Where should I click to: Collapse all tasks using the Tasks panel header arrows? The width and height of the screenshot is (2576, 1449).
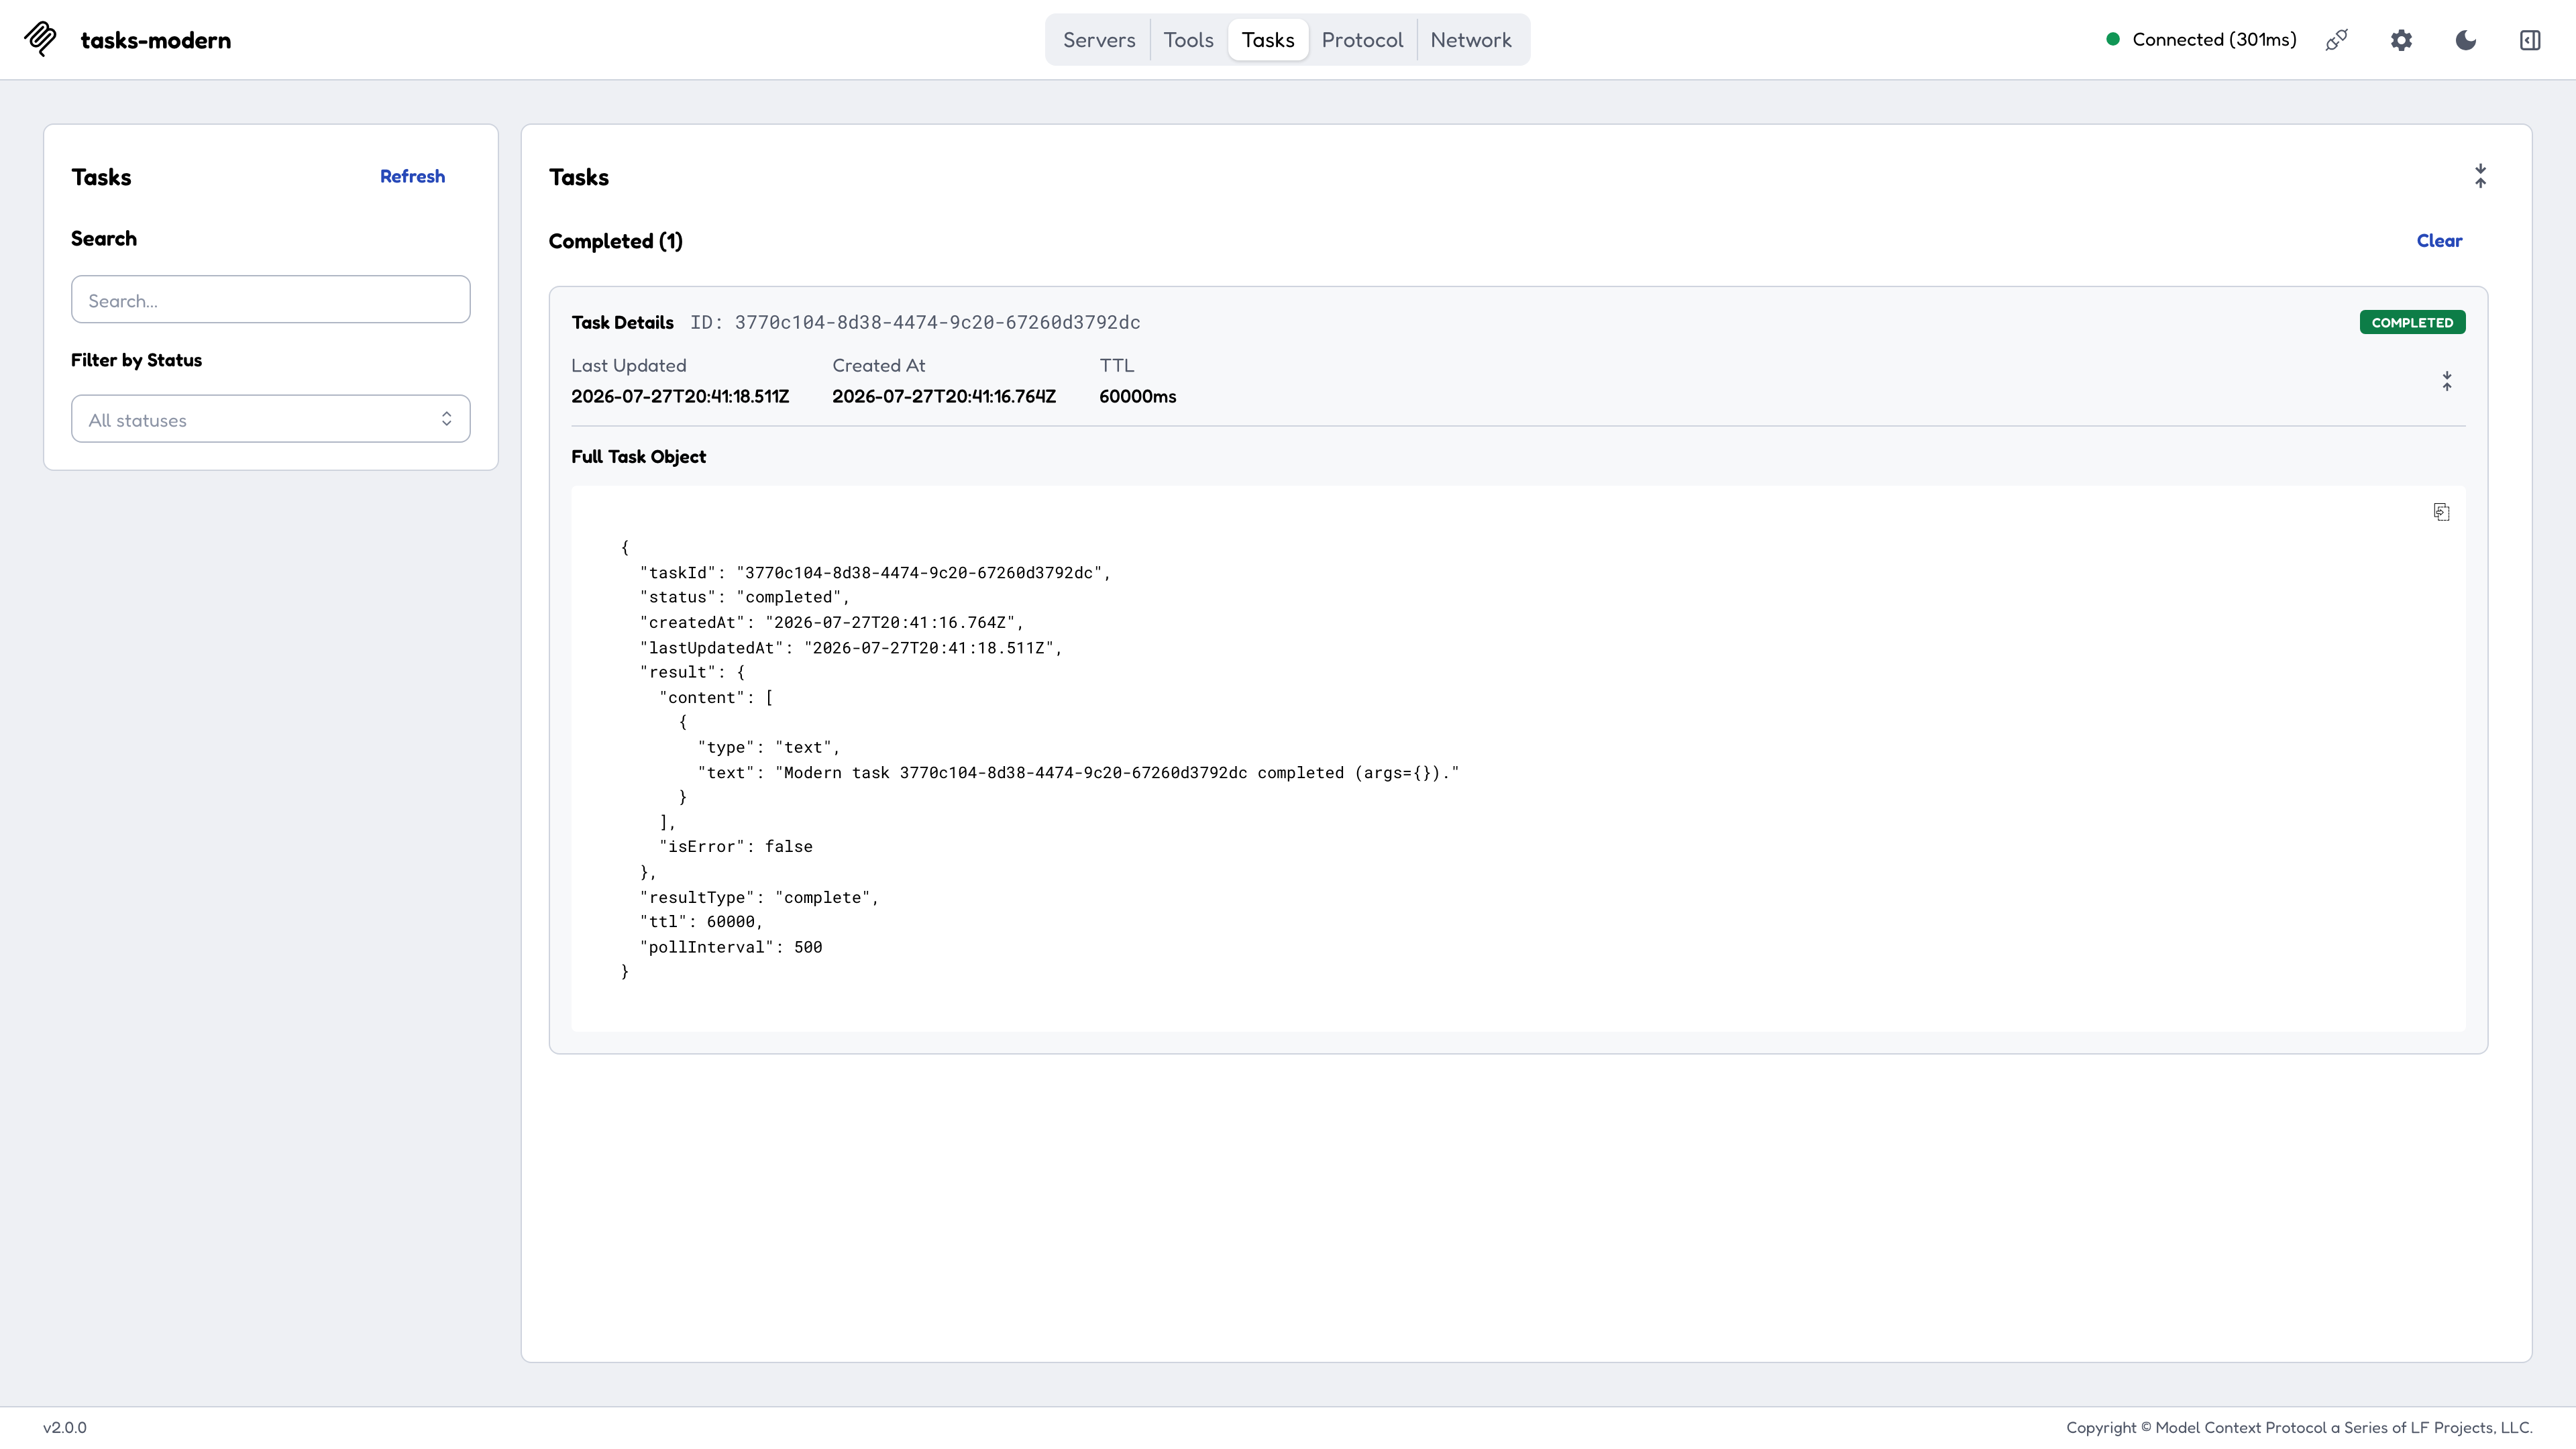click(x=2480, y=176)
